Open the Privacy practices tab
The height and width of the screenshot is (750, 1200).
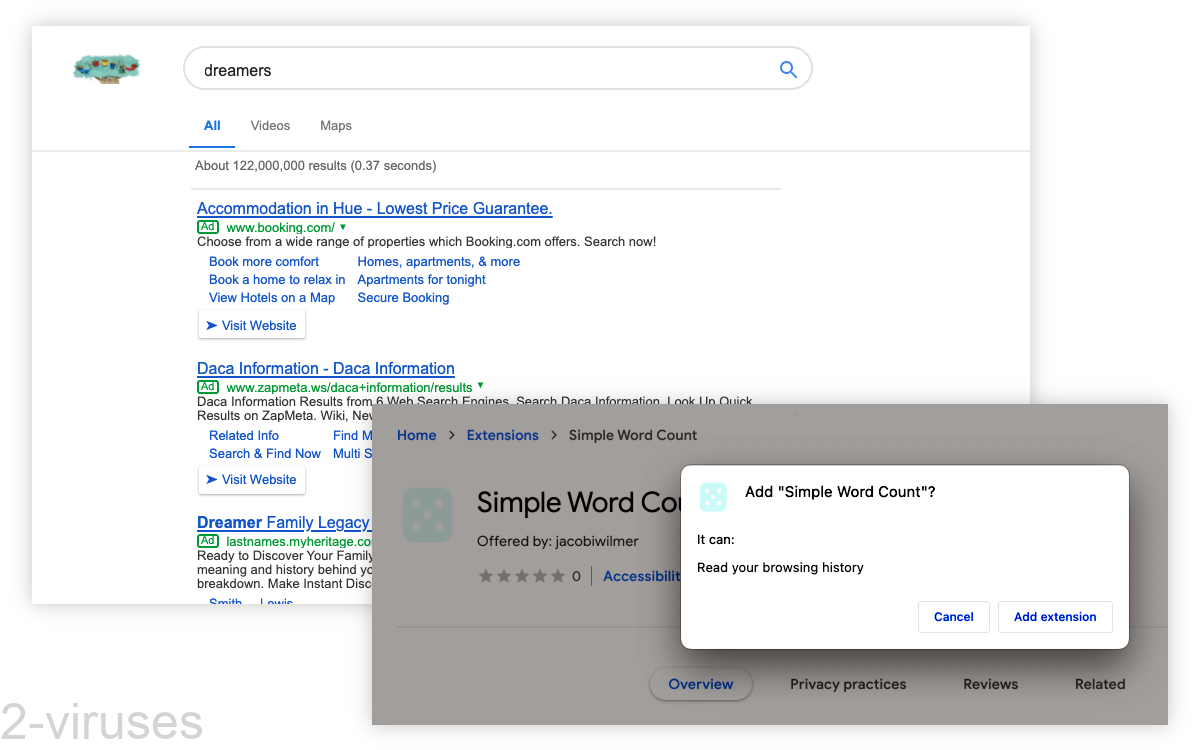pos(848,684)
